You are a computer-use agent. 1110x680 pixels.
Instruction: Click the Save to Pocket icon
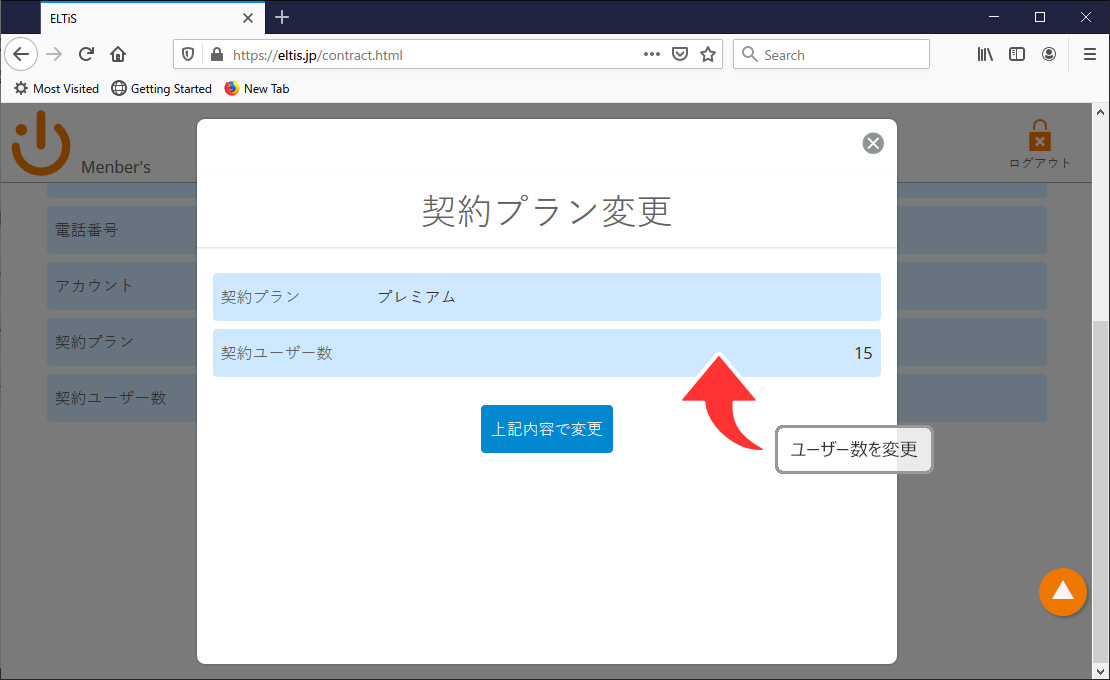click(x=680, y=54)
